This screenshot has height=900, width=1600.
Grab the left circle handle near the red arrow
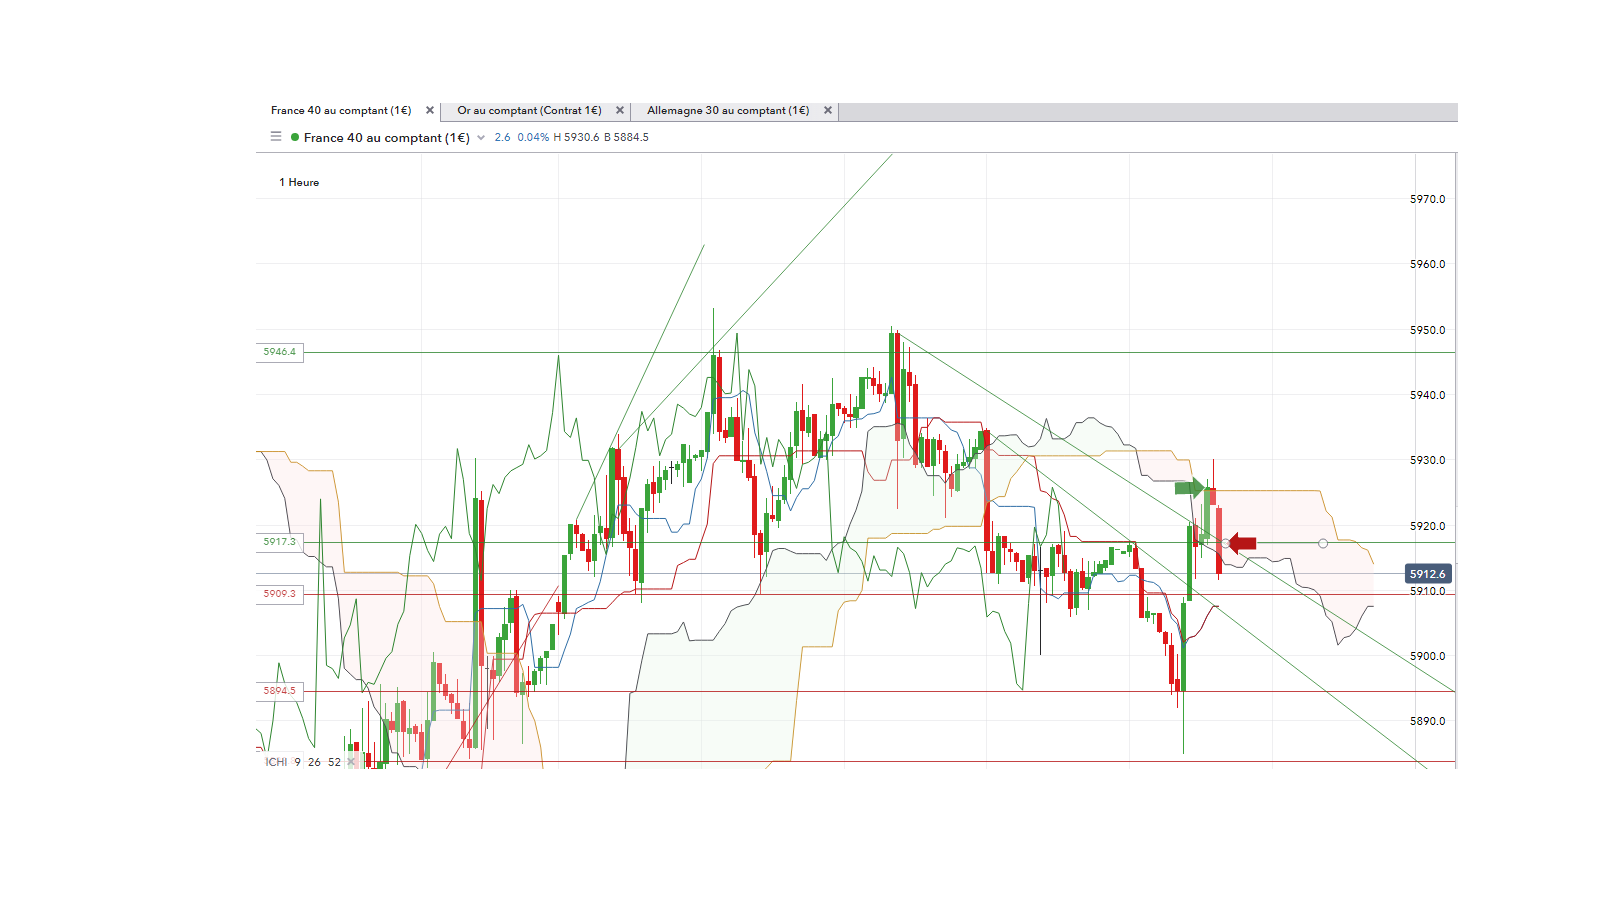click(x=1225, y=543)
